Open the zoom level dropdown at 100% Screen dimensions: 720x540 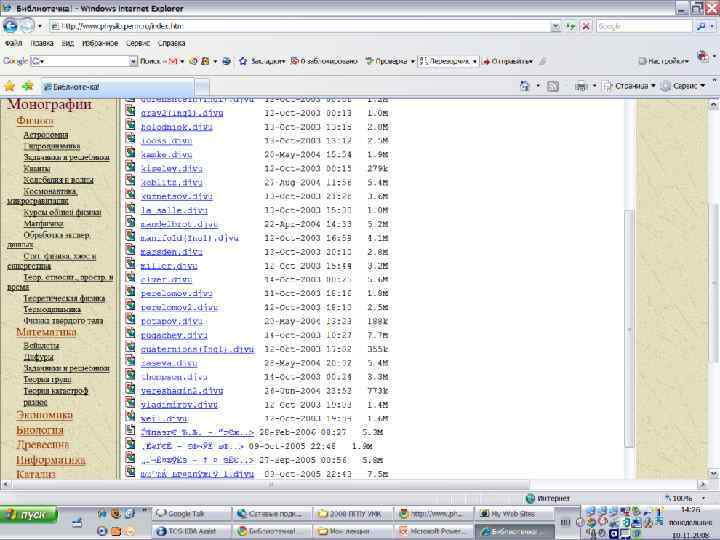[x=703, y=498]
